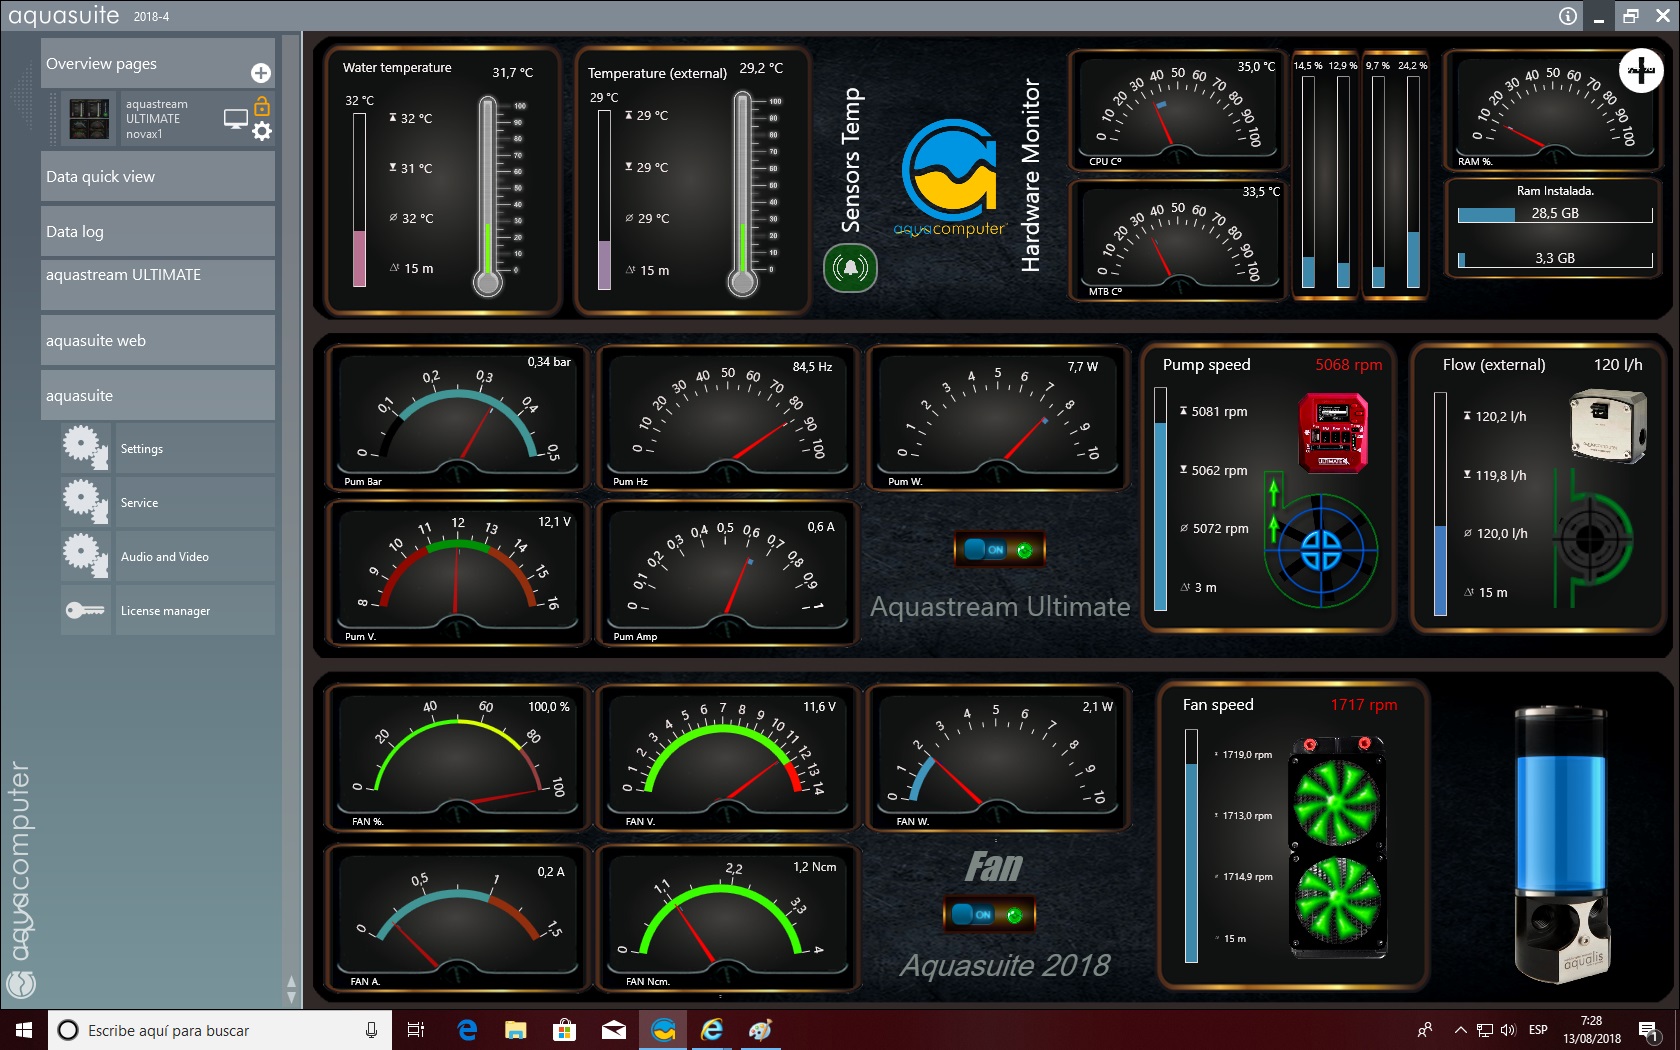Click the Settings entry in sidebar
This screenshot has height=1050, width=1680.
point(141,449)
